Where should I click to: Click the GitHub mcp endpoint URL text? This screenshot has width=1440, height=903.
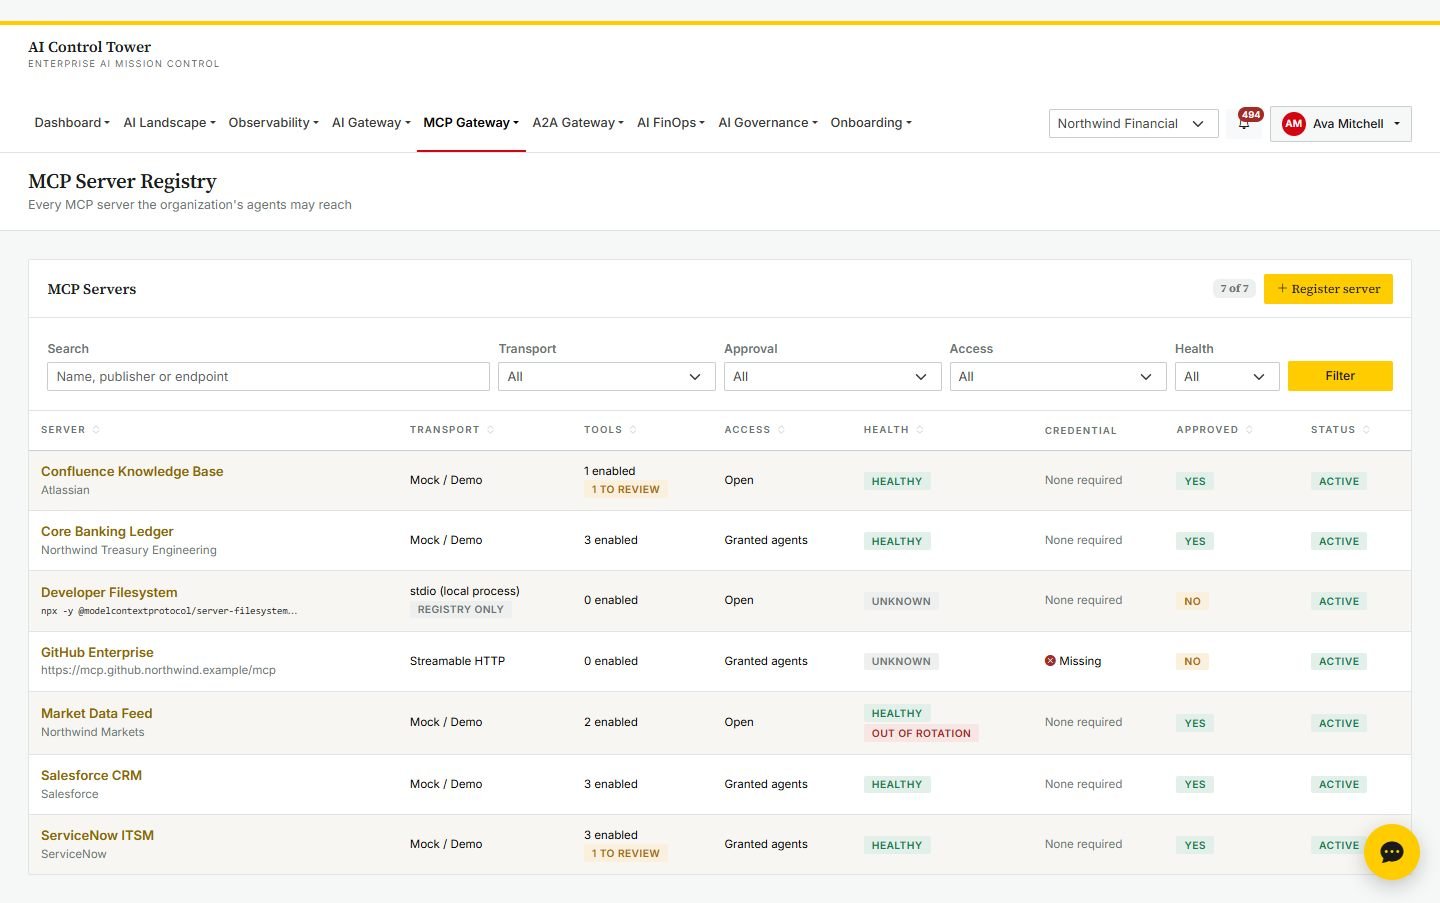tap(158, 670)
